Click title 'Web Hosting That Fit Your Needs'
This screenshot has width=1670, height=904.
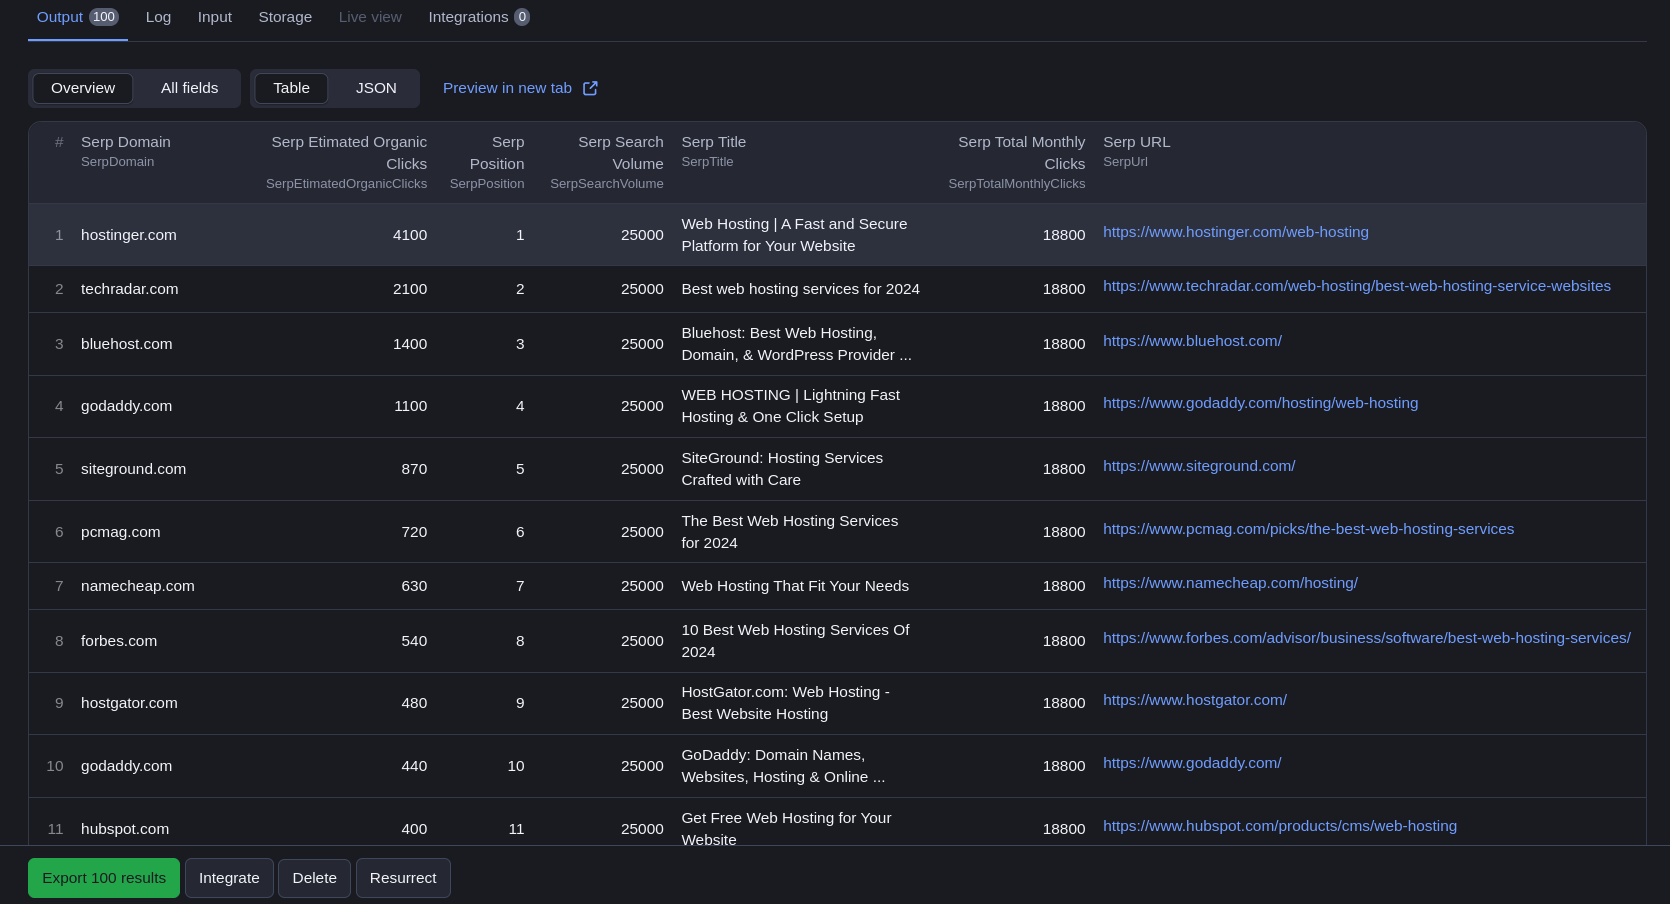pyautogui.click(x=795, y=586)
